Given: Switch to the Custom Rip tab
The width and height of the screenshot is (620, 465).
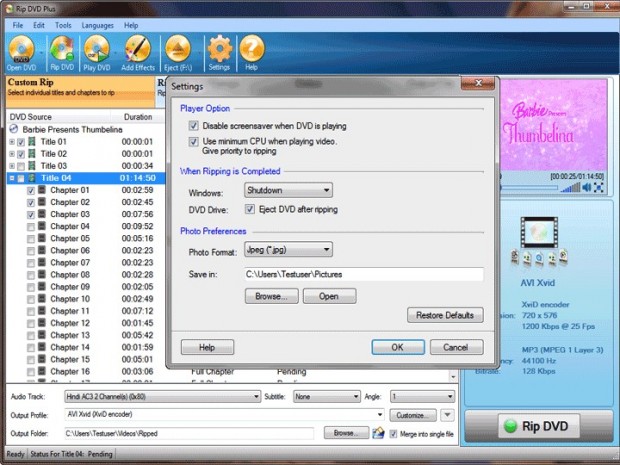Looking at the screenshot, I should (x=80, y=92).
